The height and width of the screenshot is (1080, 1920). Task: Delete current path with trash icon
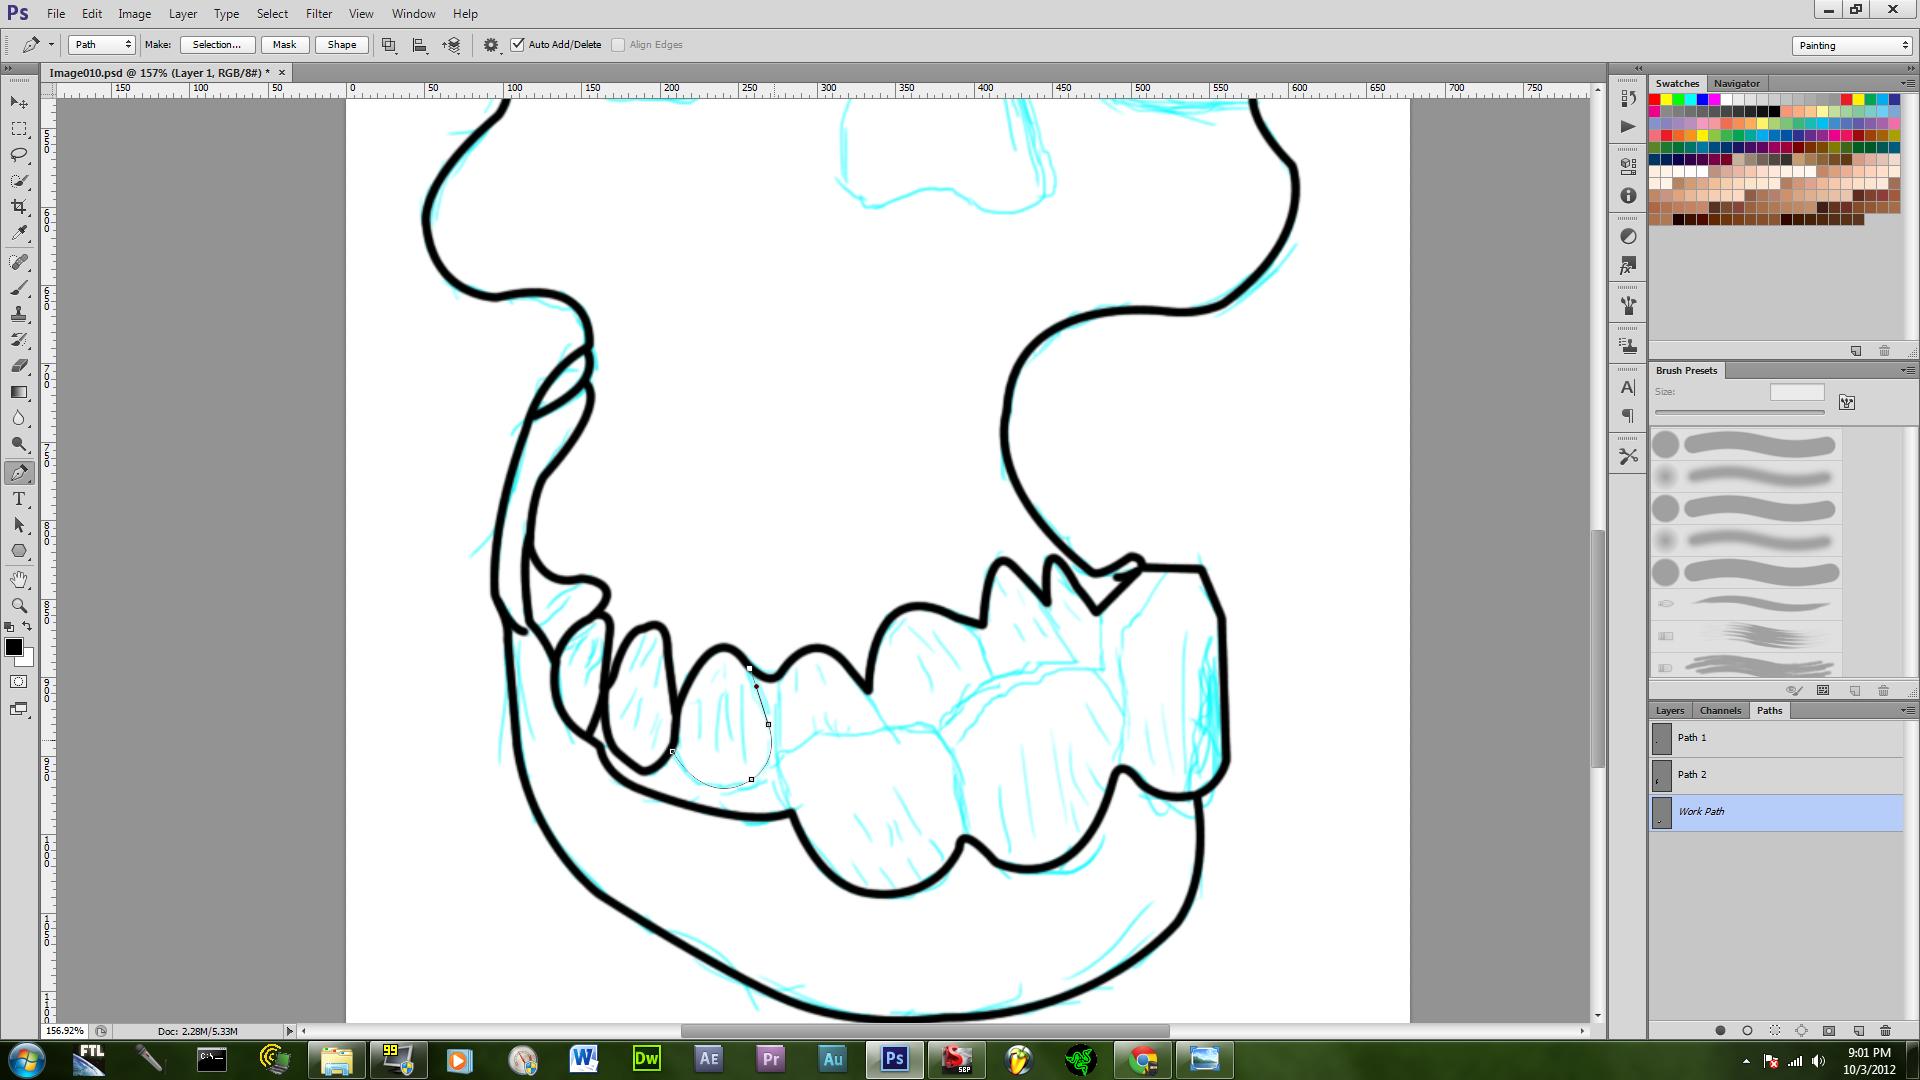[x=1885, y=1031]
